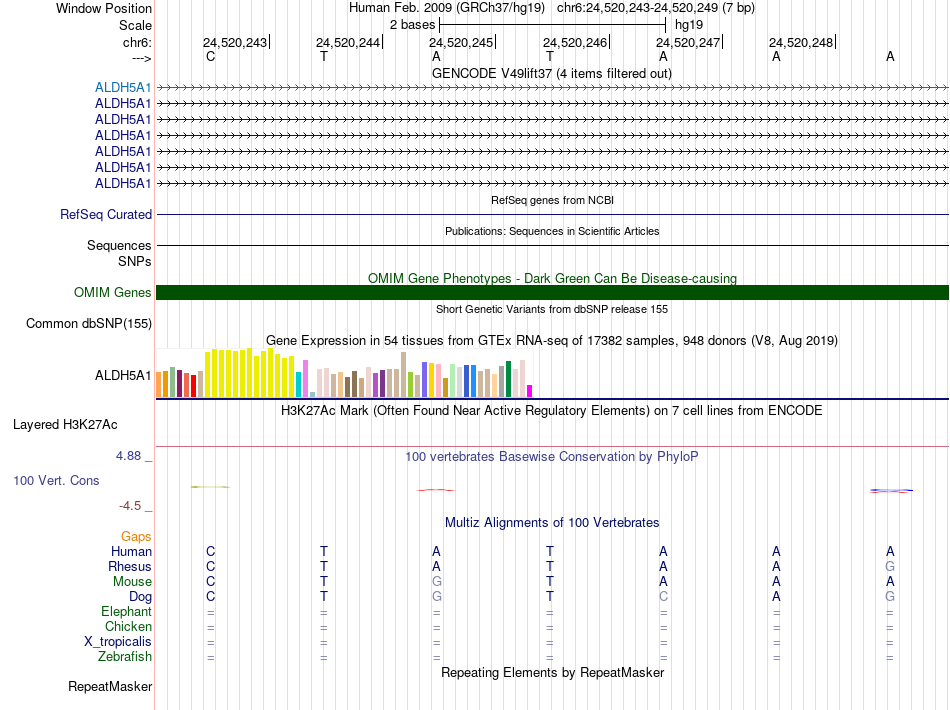
Task: Click the Rhesus species alignment label
Action: (x=130, y=566)
